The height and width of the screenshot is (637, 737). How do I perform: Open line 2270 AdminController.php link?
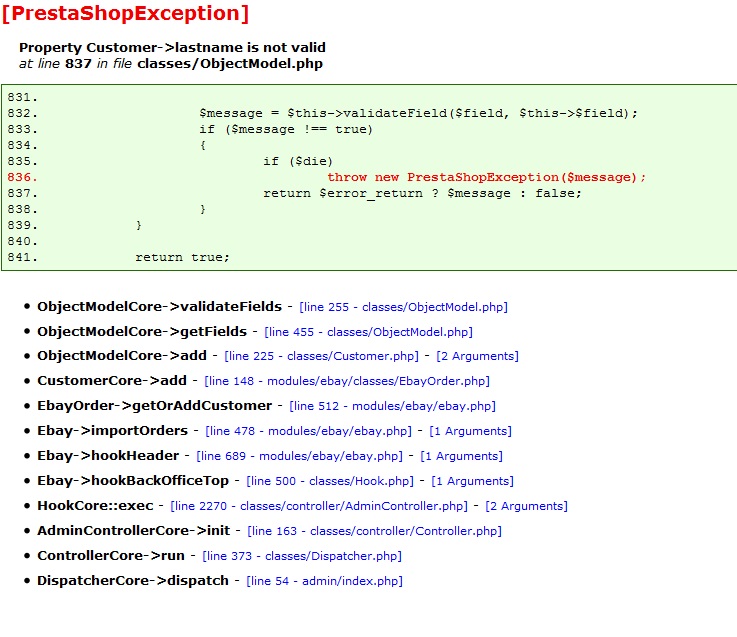(319, 506)
